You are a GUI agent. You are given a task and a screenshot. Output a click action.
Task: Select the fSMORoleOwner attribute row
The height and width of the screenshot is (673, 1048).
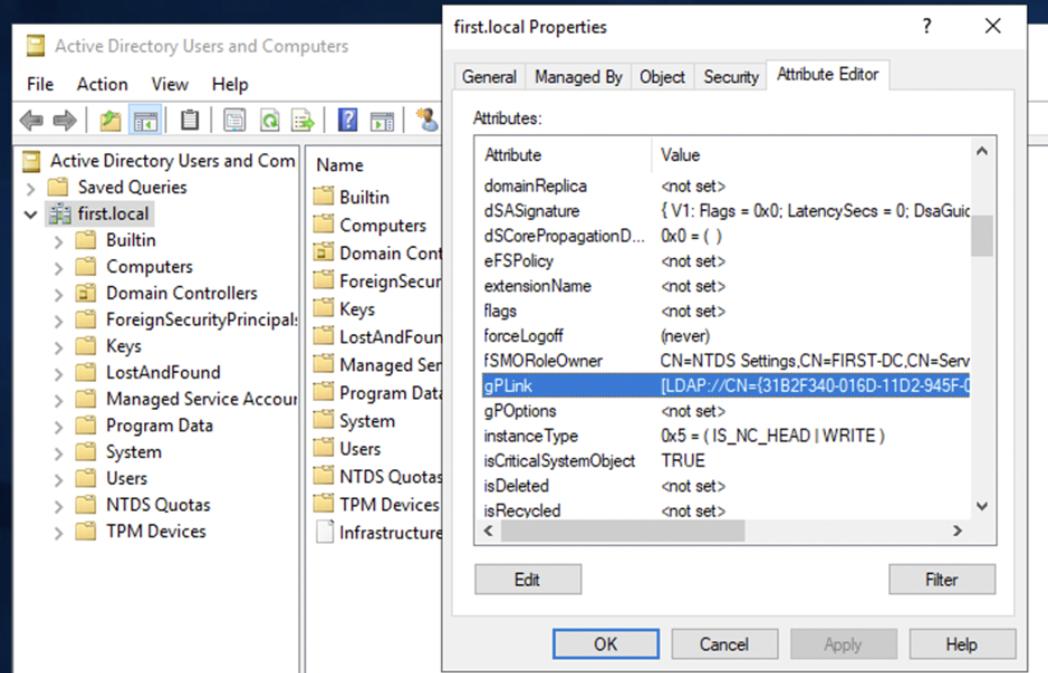[x=726, y=361]
